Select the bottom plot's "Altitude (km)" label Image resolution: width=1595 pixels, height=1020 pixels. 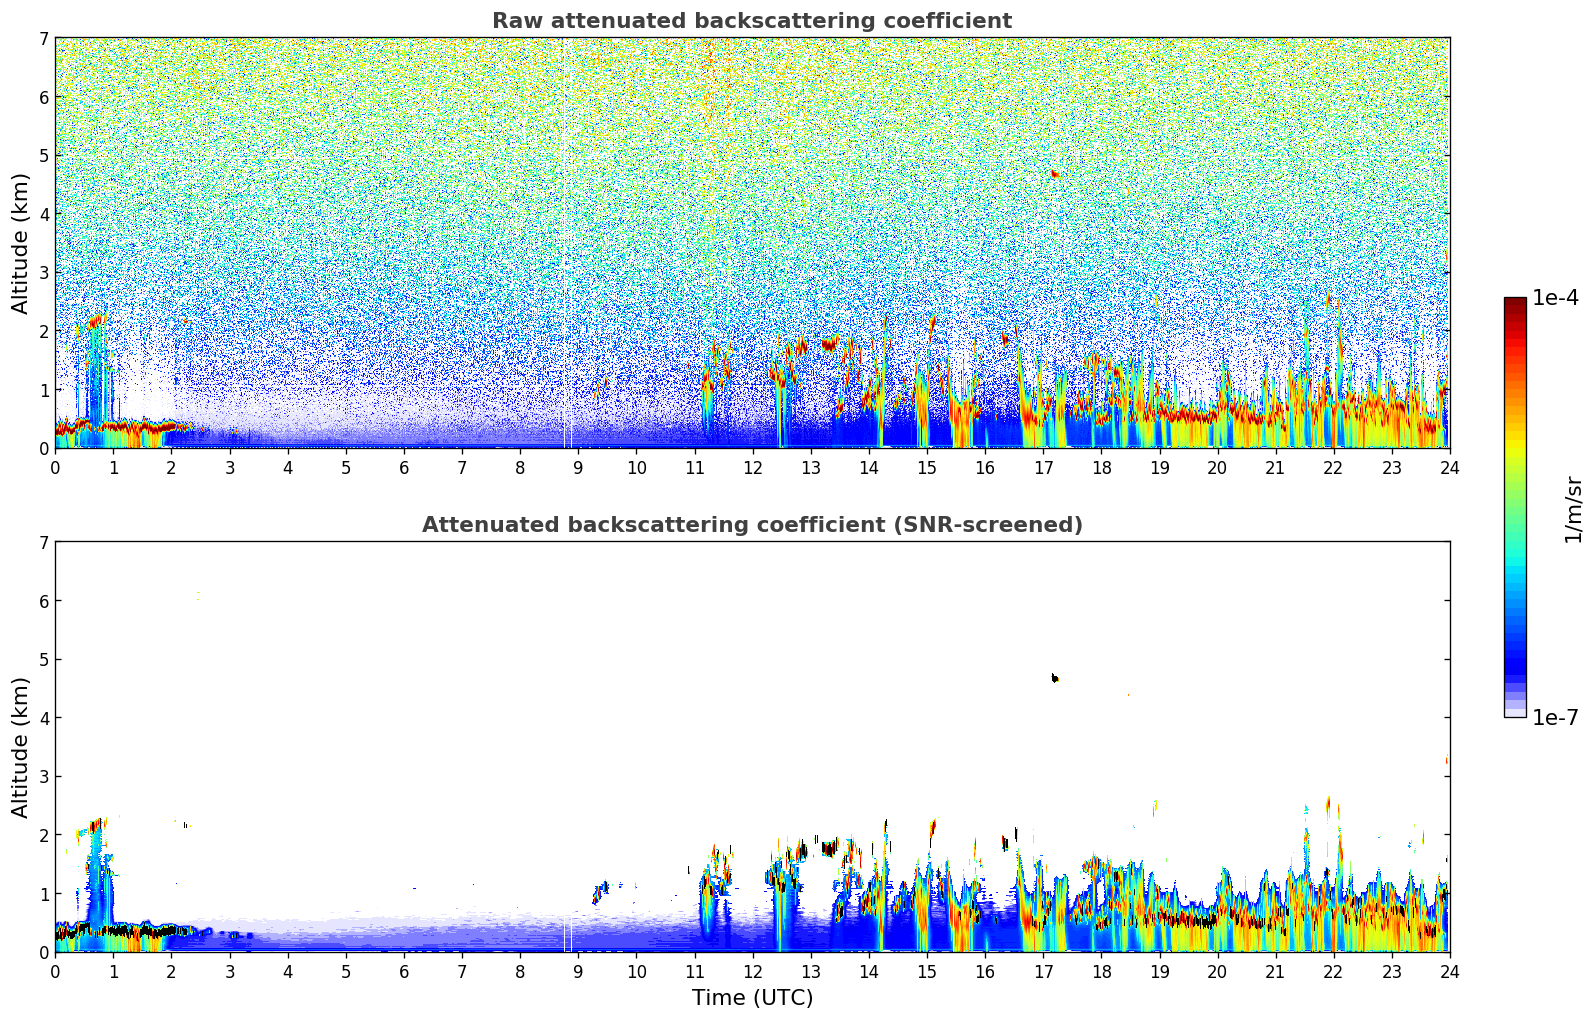[x=21, y=747]
